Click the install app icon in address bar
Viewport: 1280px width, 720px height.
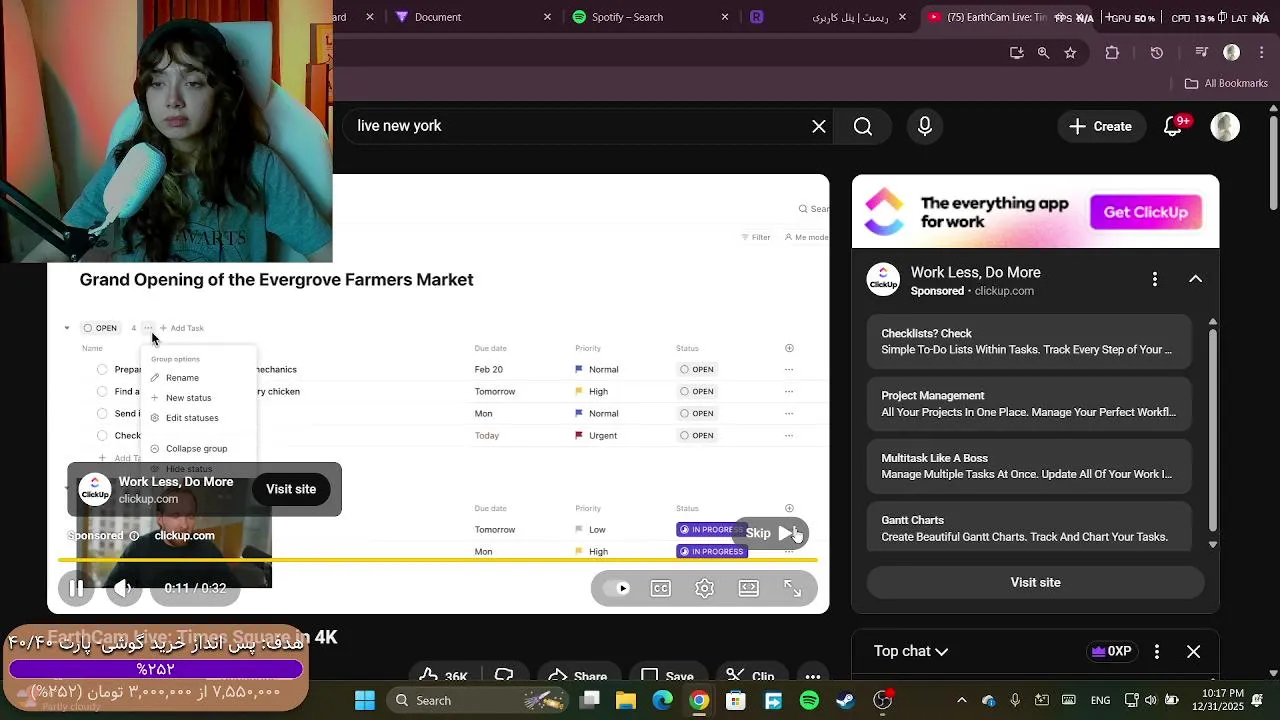pos(1017,53)
